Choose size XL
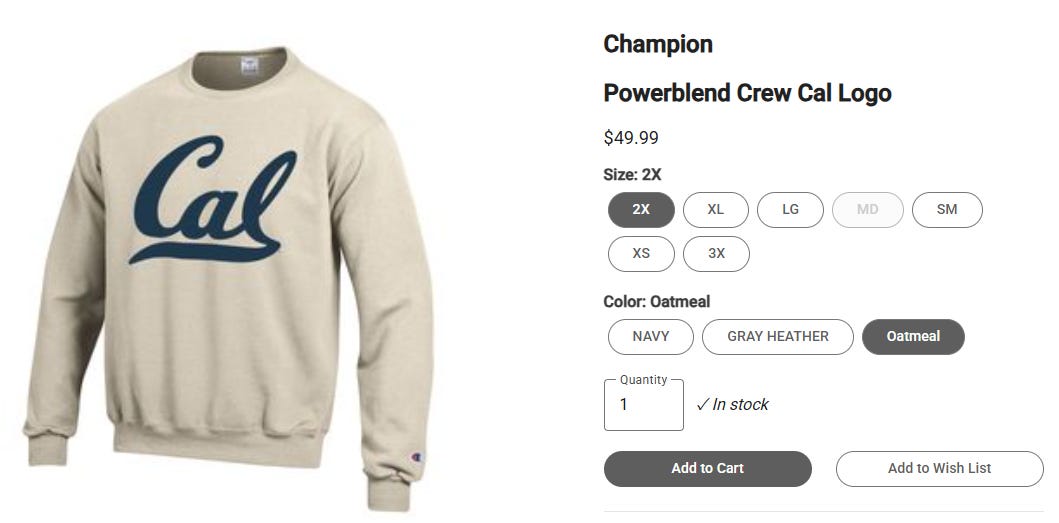1059x523 pixels. pos(715,209)
